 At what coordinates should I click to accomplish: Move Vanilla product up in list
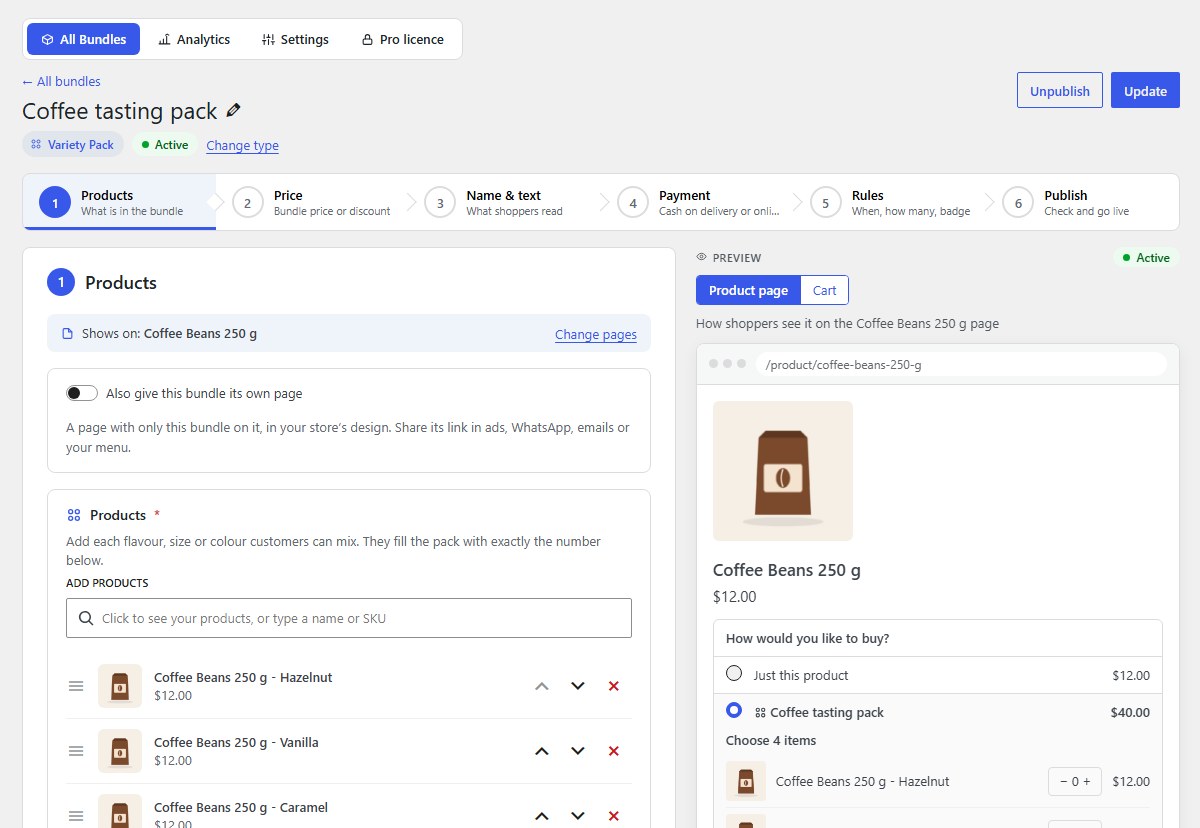pos(542,751)
